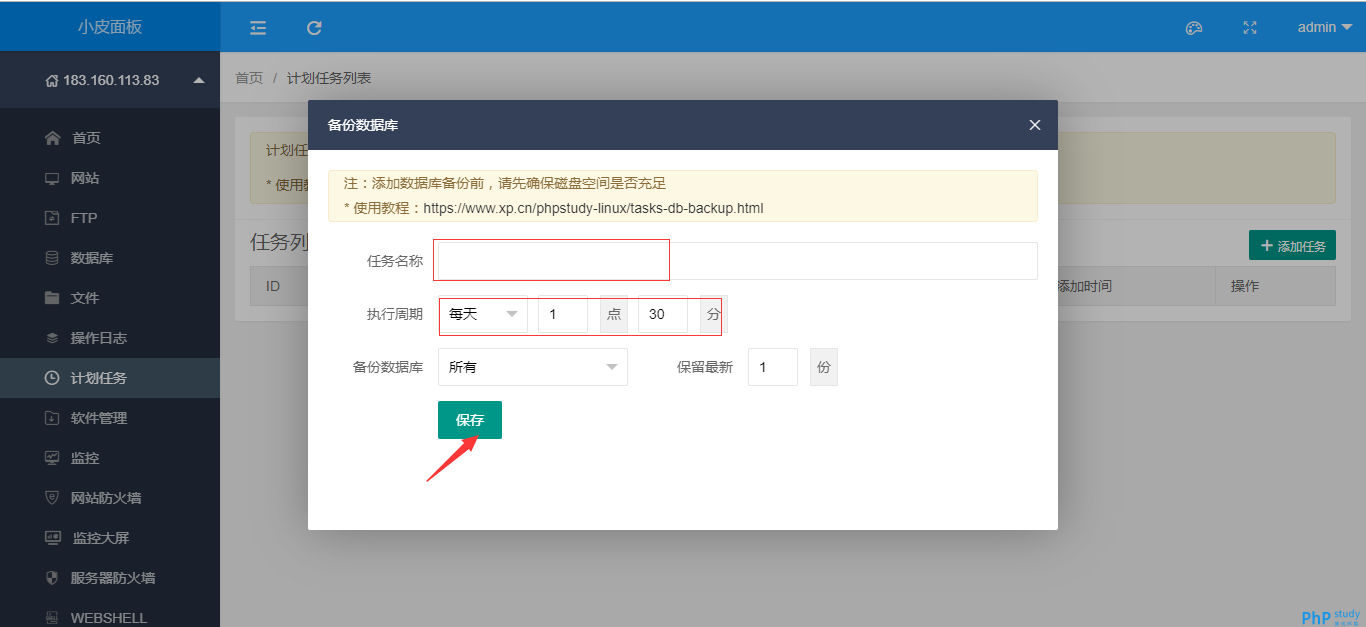Viewport: 1366px width, 627px height.
Task: Click the 任务名称 text input field
Action: coord(738,261)
